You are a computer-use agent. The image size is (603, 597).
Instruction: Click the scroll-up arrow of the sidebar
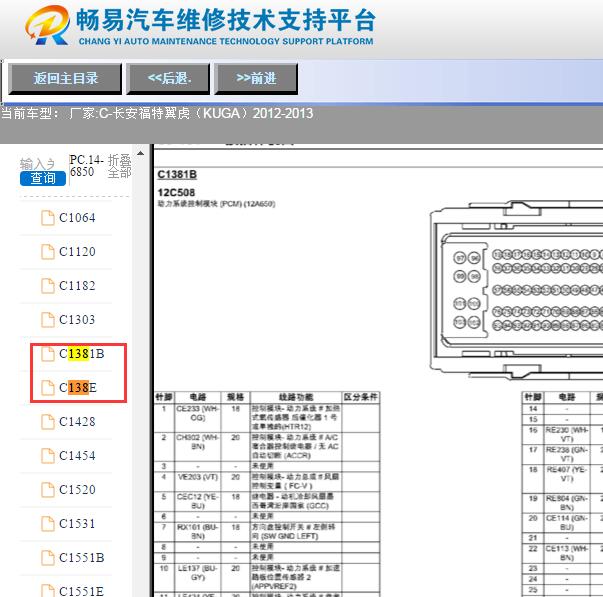click(x=140, y=153)
